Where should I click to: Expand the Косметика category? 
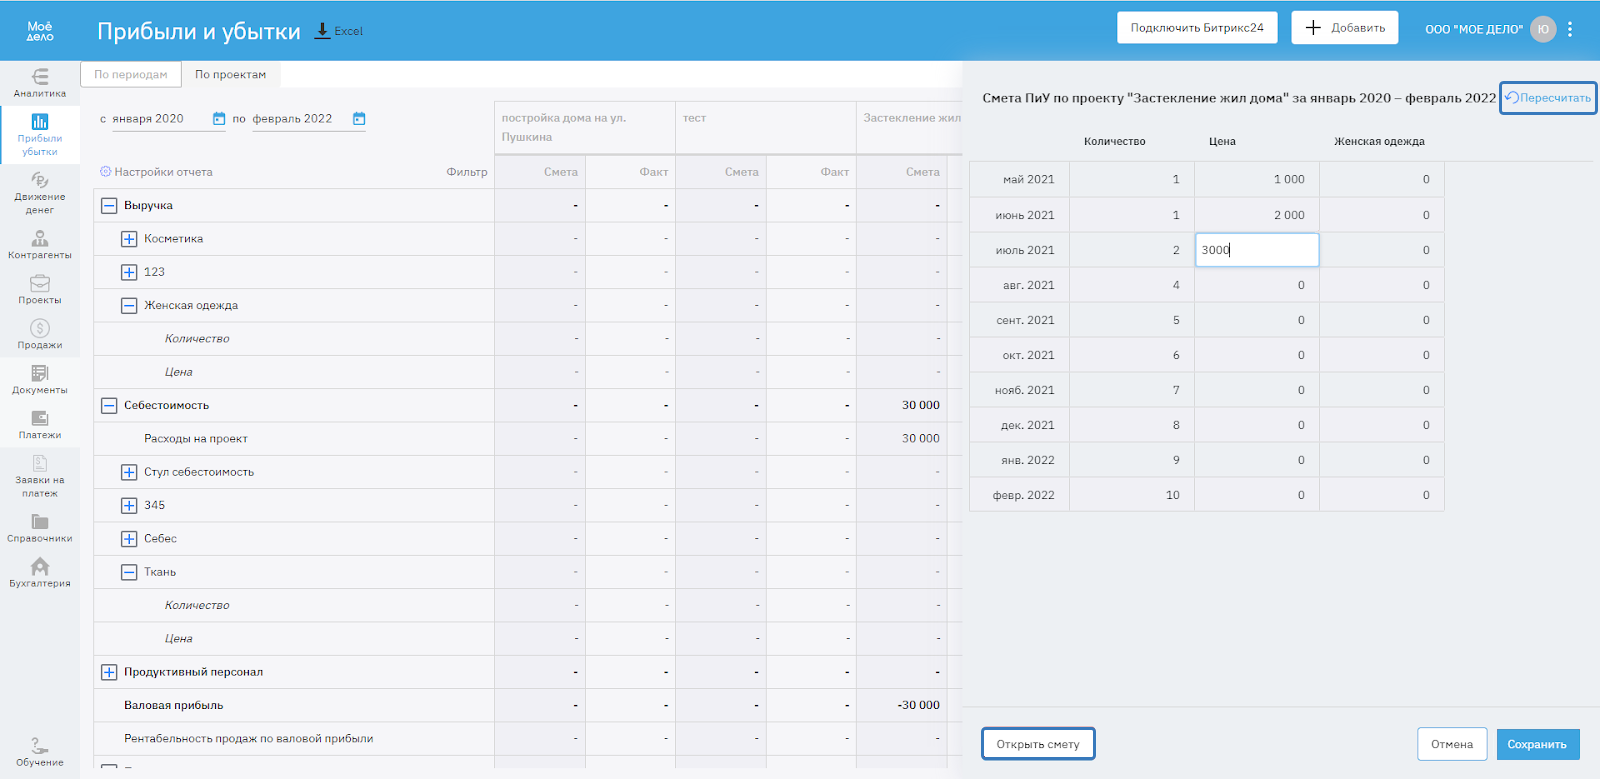129,239
